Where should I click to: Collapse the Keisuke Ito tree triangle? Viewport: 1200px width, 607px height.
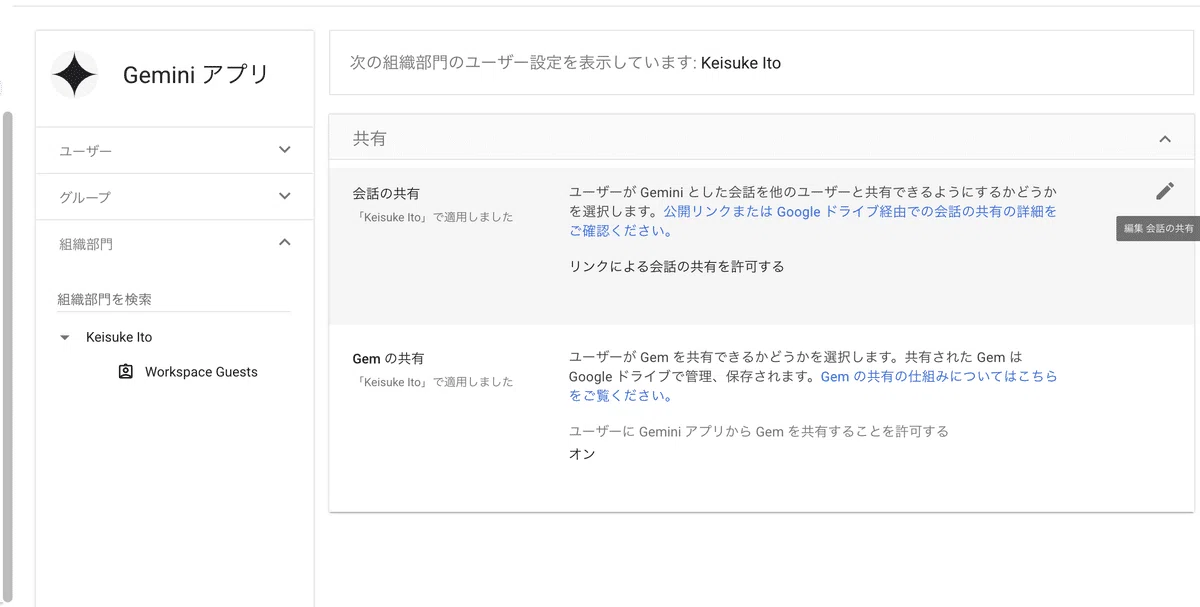tap(65, 338)
